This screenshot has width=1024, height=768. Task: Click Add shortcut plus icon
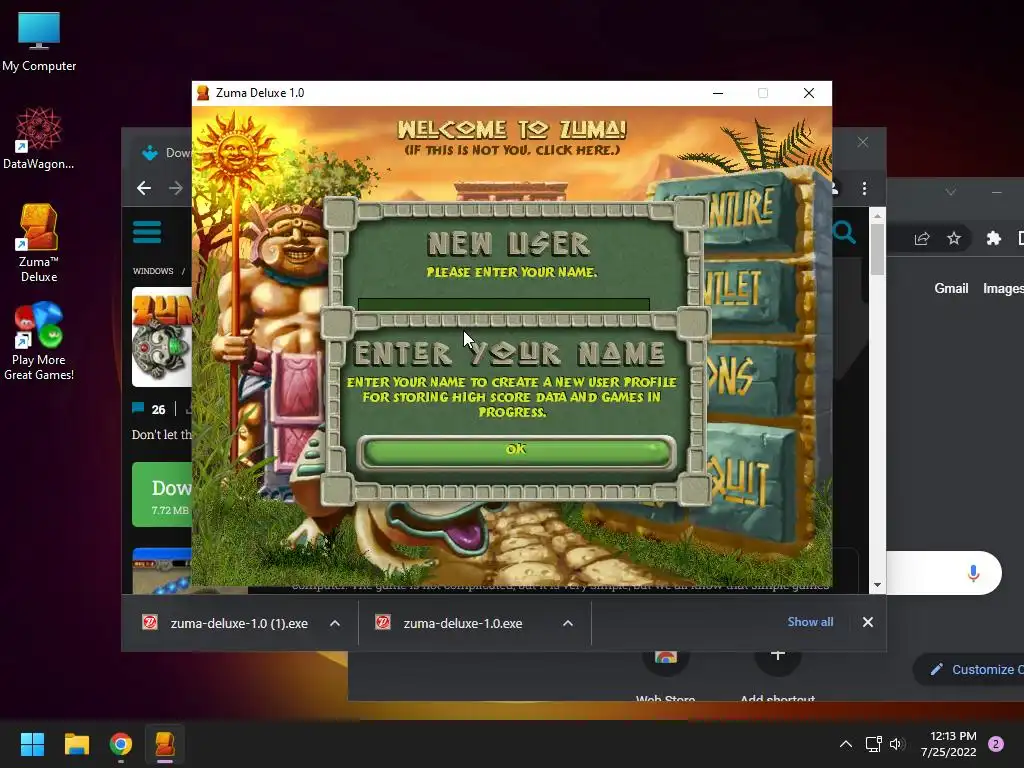click(777, 656)
